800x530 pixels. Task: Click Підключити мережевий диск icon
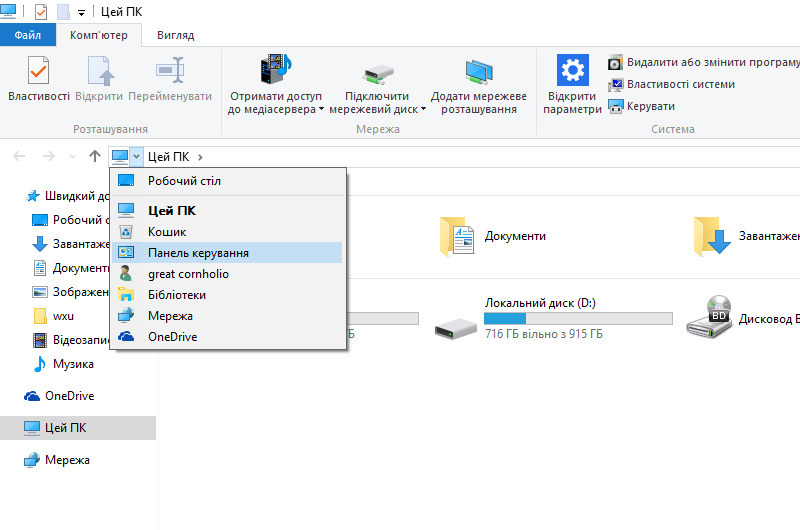[x=378, y=74]
